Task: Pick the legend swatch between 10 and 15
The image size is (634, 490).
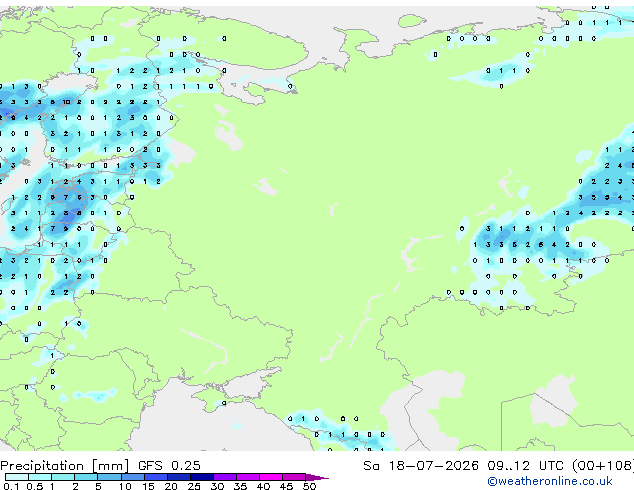Action: tap(132, 477)
